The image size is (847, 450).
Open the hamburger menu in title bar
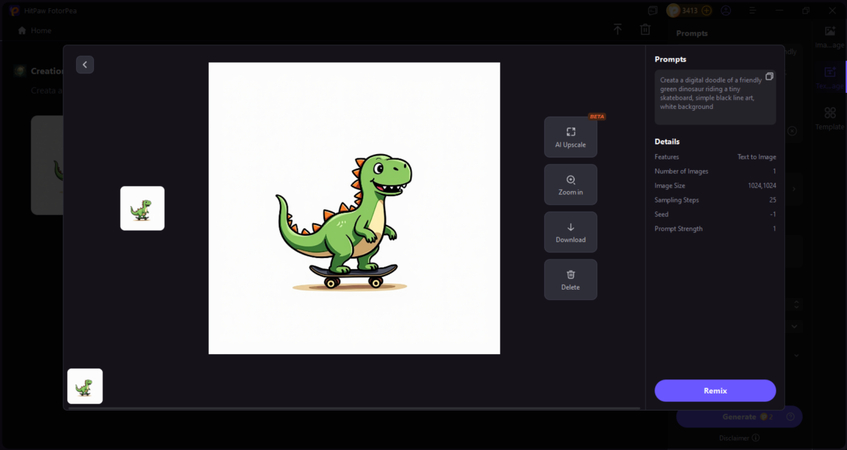[x=752, y=10]
